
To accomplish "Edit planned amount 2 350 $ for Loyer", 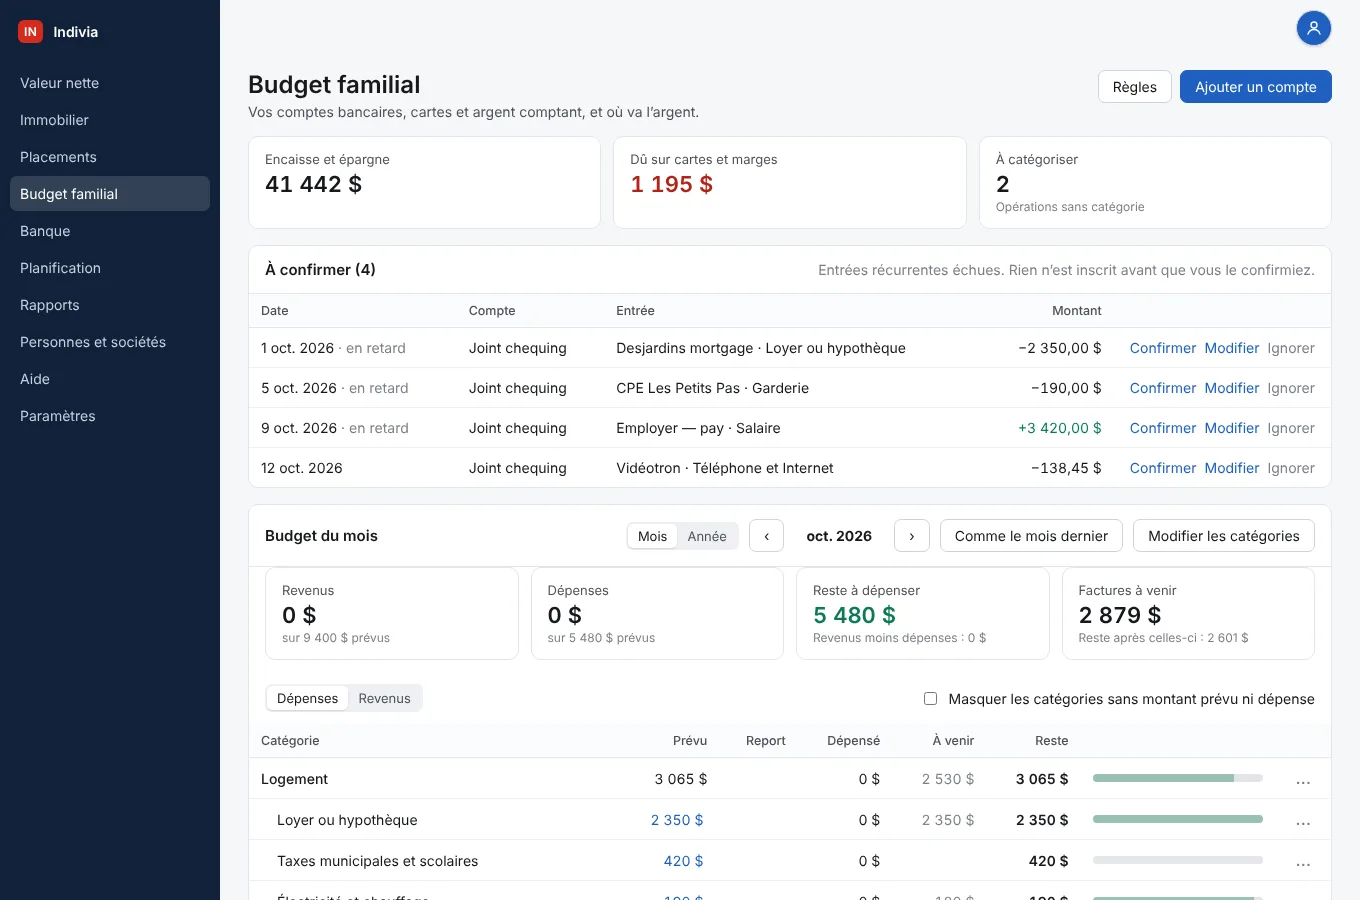I will (x=677, y=820).
